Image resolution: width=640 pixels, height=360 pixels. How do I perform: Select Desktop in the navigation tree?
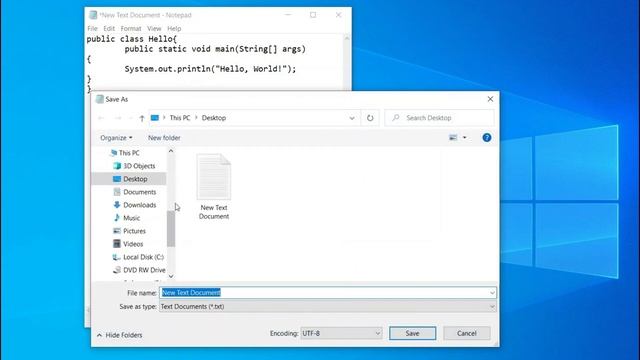[135, 179]
